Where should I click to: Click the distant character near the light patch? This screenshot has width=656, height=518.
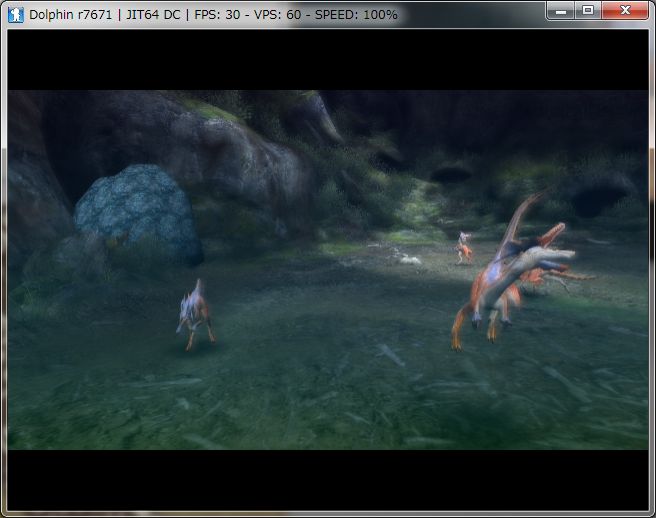pos(464,248)
